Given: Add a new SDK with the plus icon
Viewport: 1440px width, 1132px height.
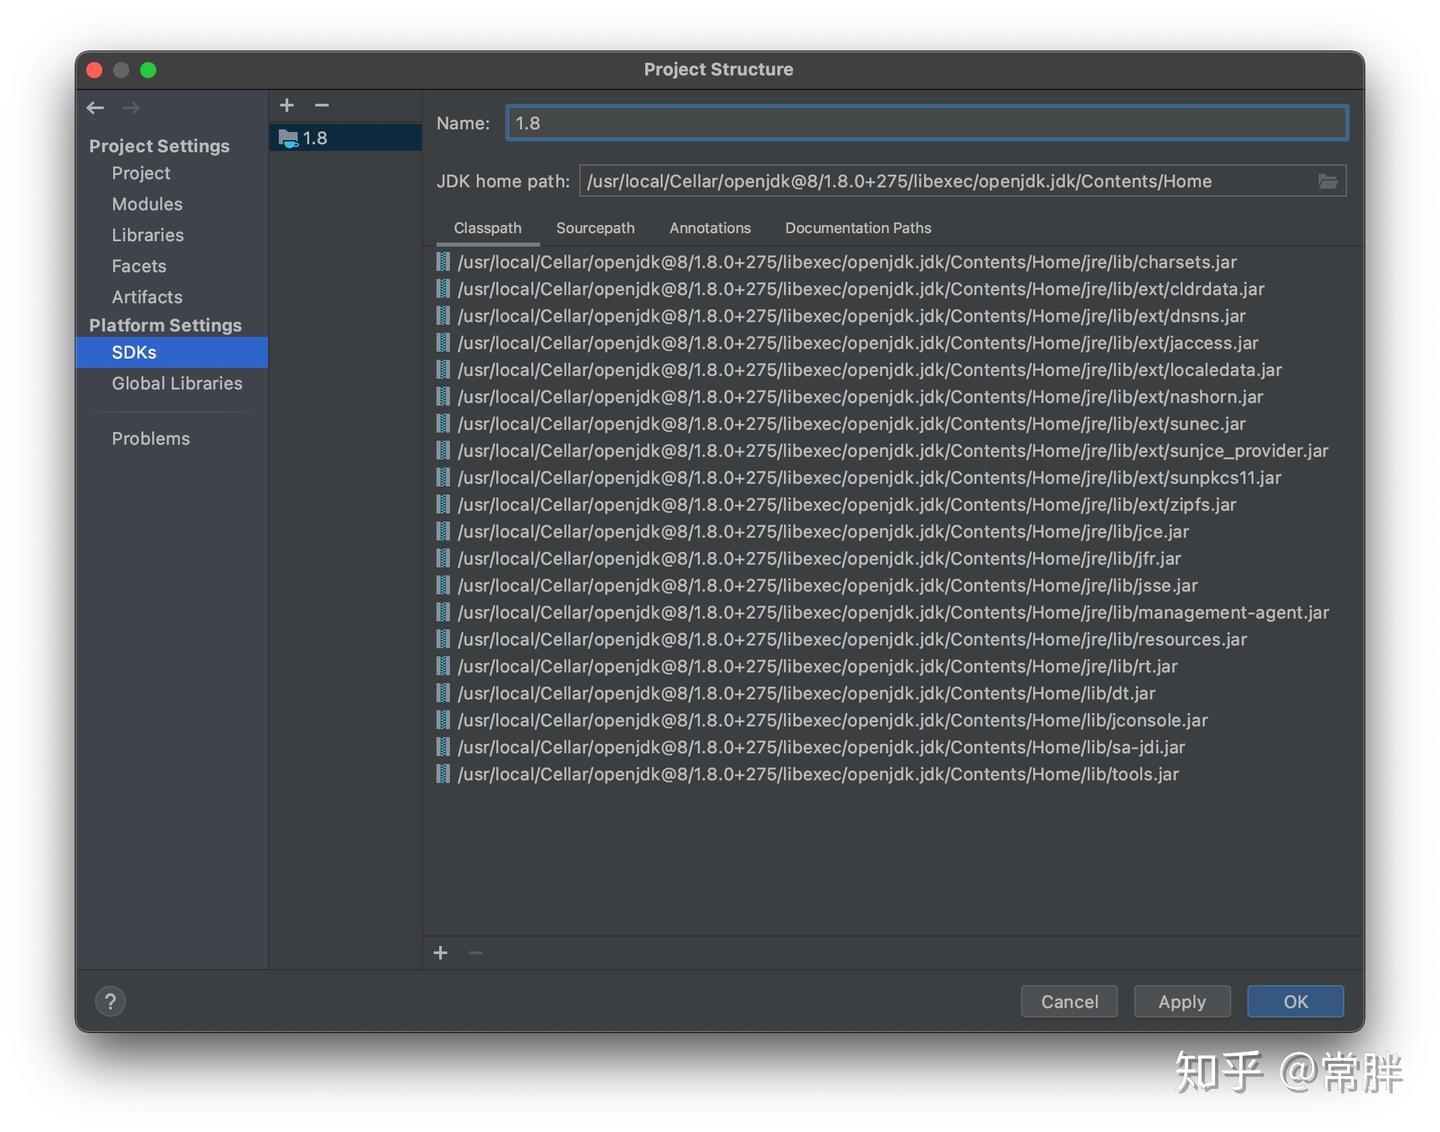Looking at the screenshot, I should [287, 104].
